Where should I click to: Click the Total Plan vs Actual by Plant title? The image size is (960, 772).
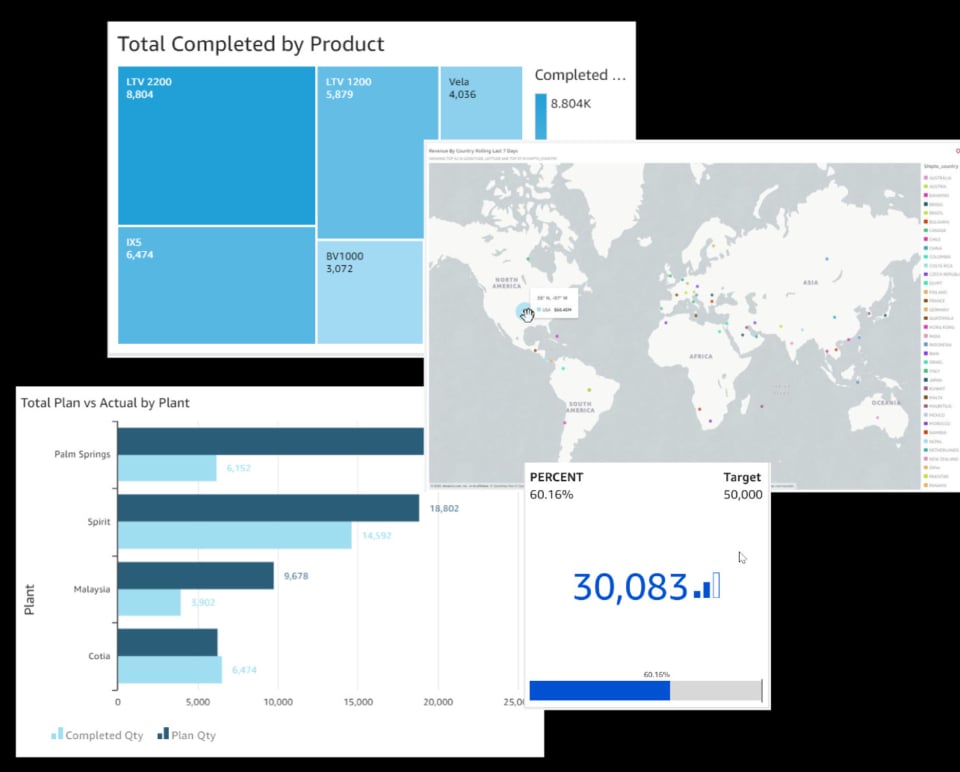click(x=105, y=403)
